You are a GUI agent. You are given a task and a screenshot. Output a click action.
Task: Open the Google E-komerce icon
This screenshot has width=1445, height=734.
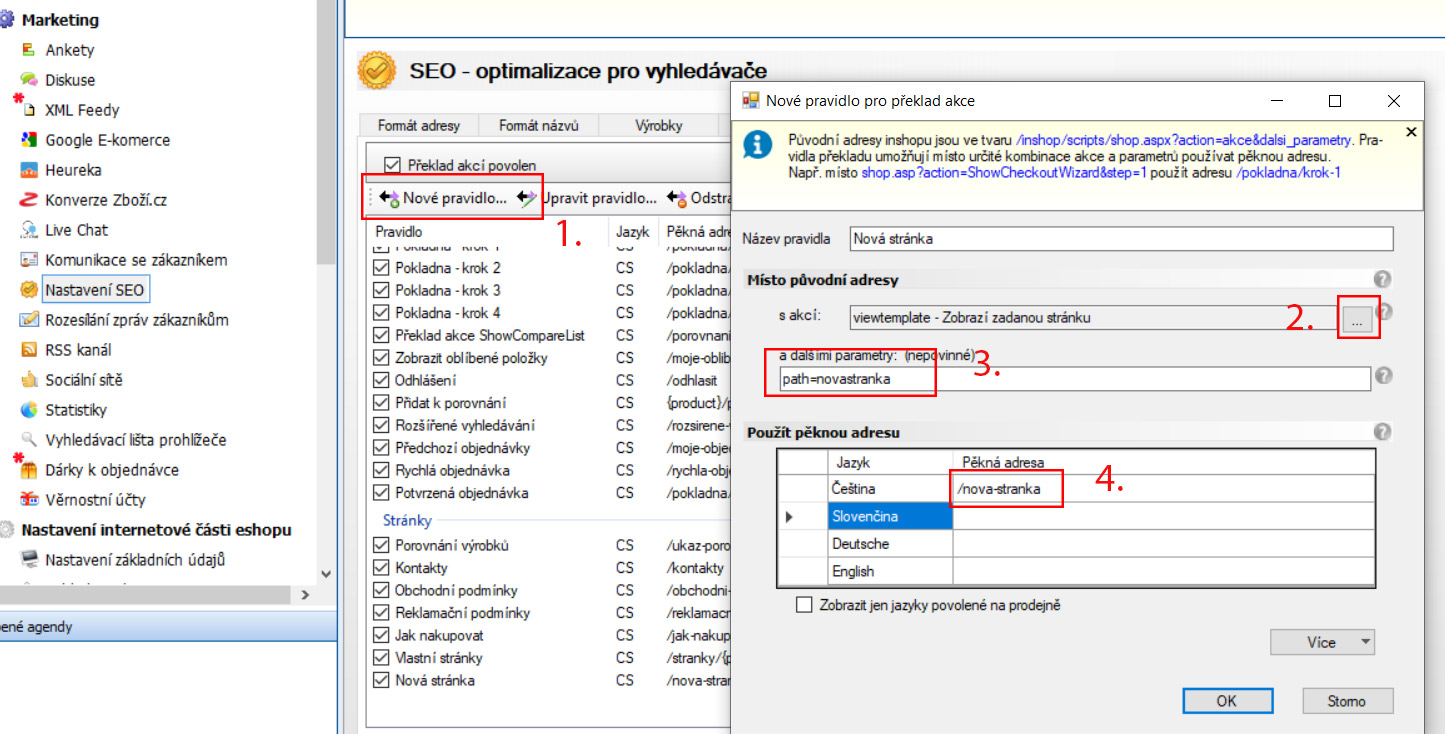28,140
